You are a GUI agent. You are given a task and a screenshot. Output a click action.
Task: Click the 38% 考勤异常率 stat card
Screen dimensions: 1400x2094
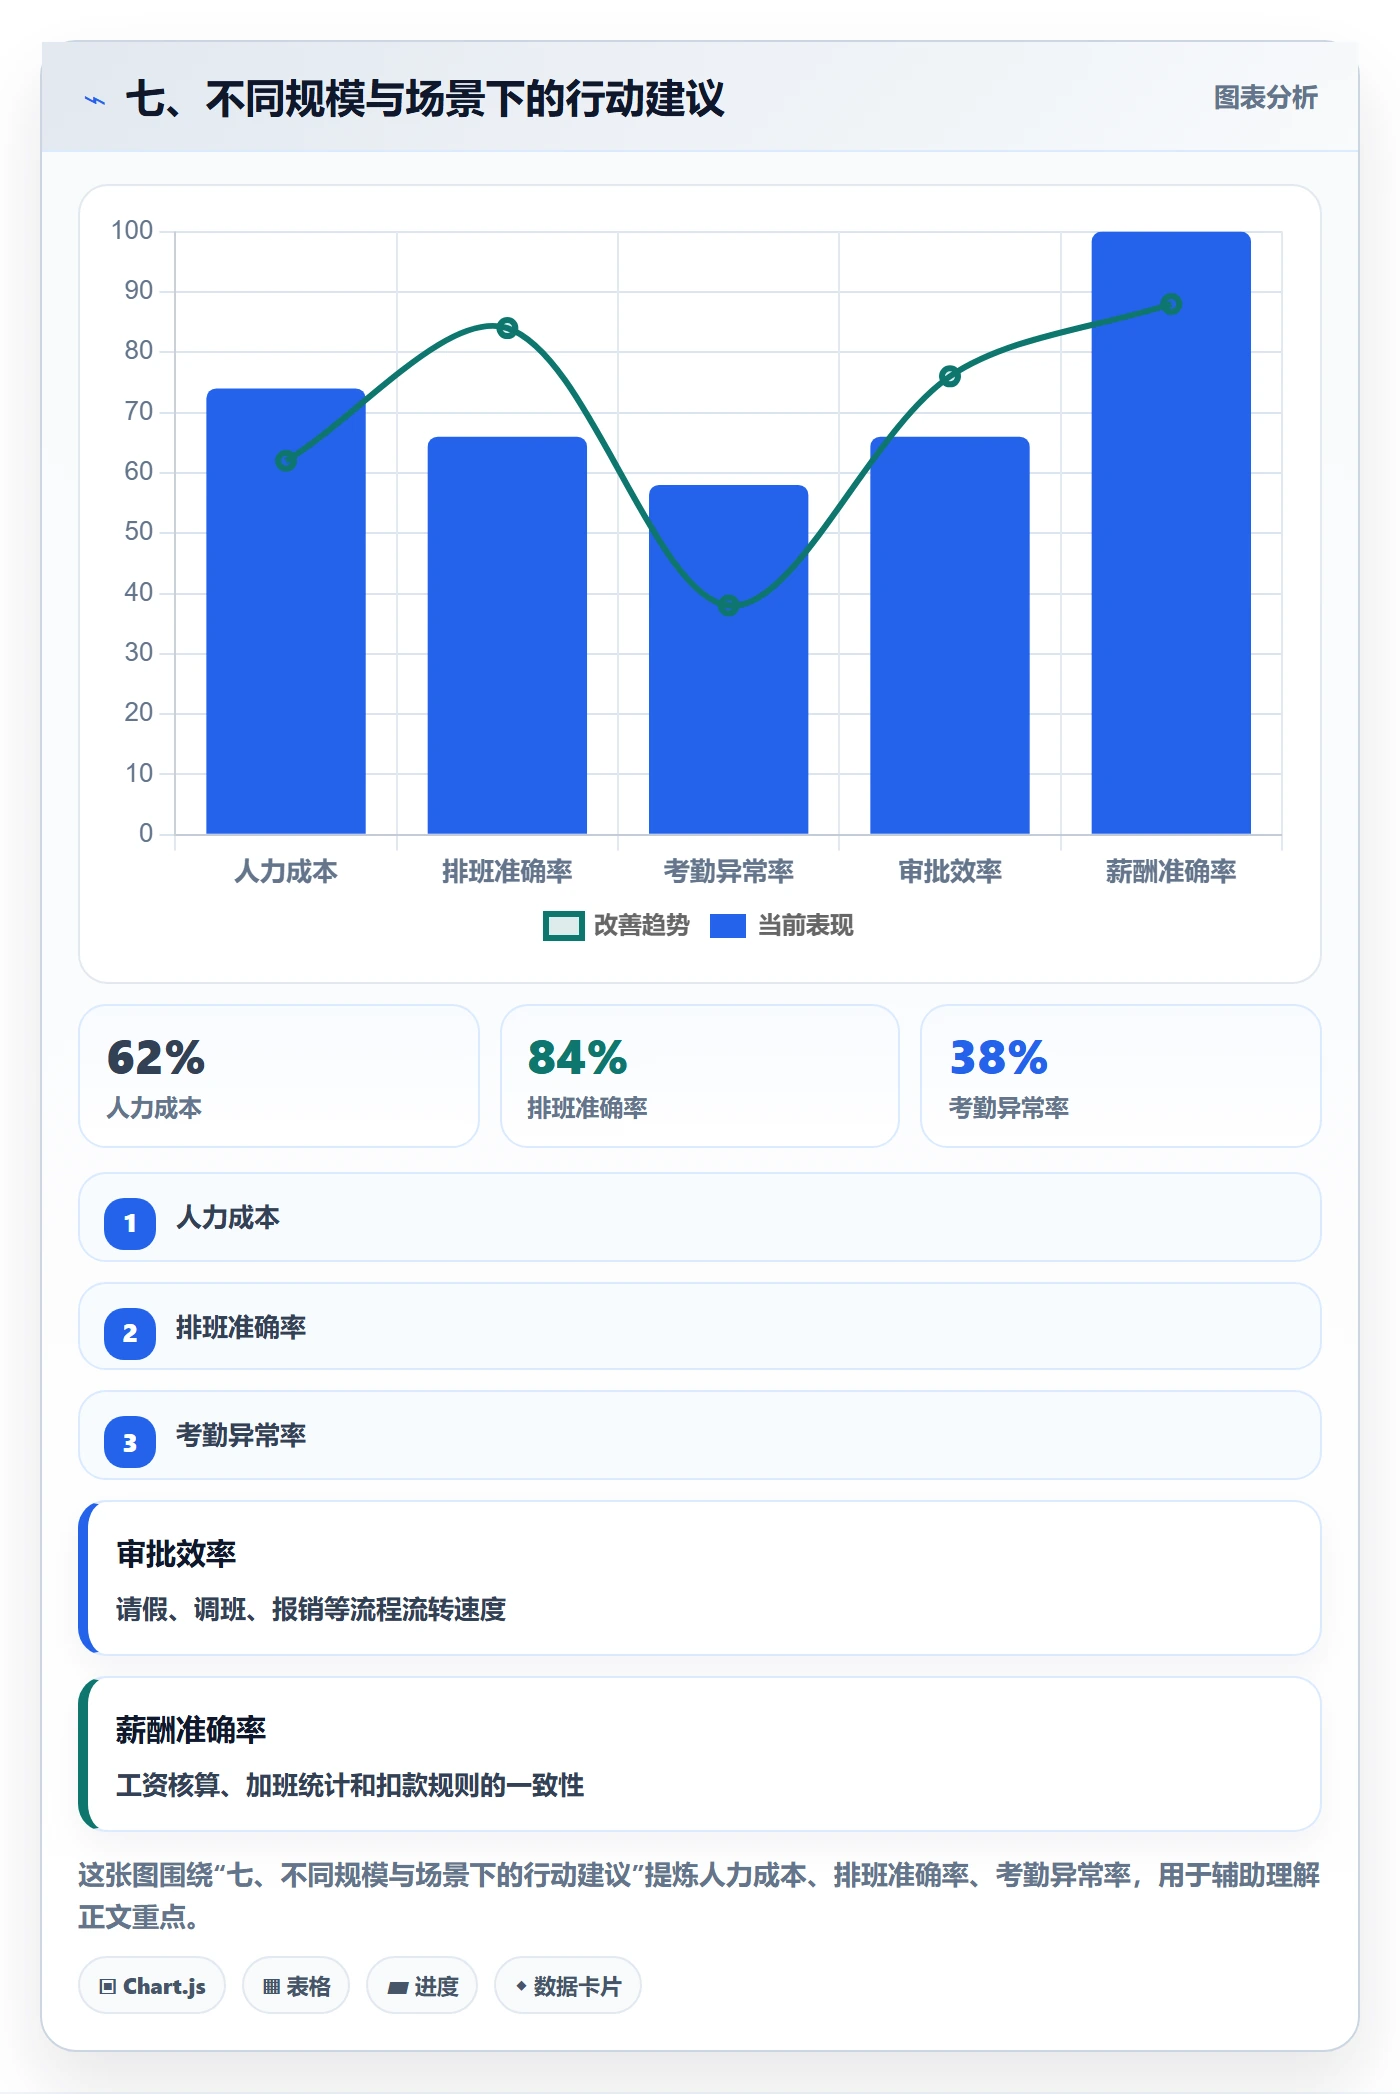coord(1121,1076)
